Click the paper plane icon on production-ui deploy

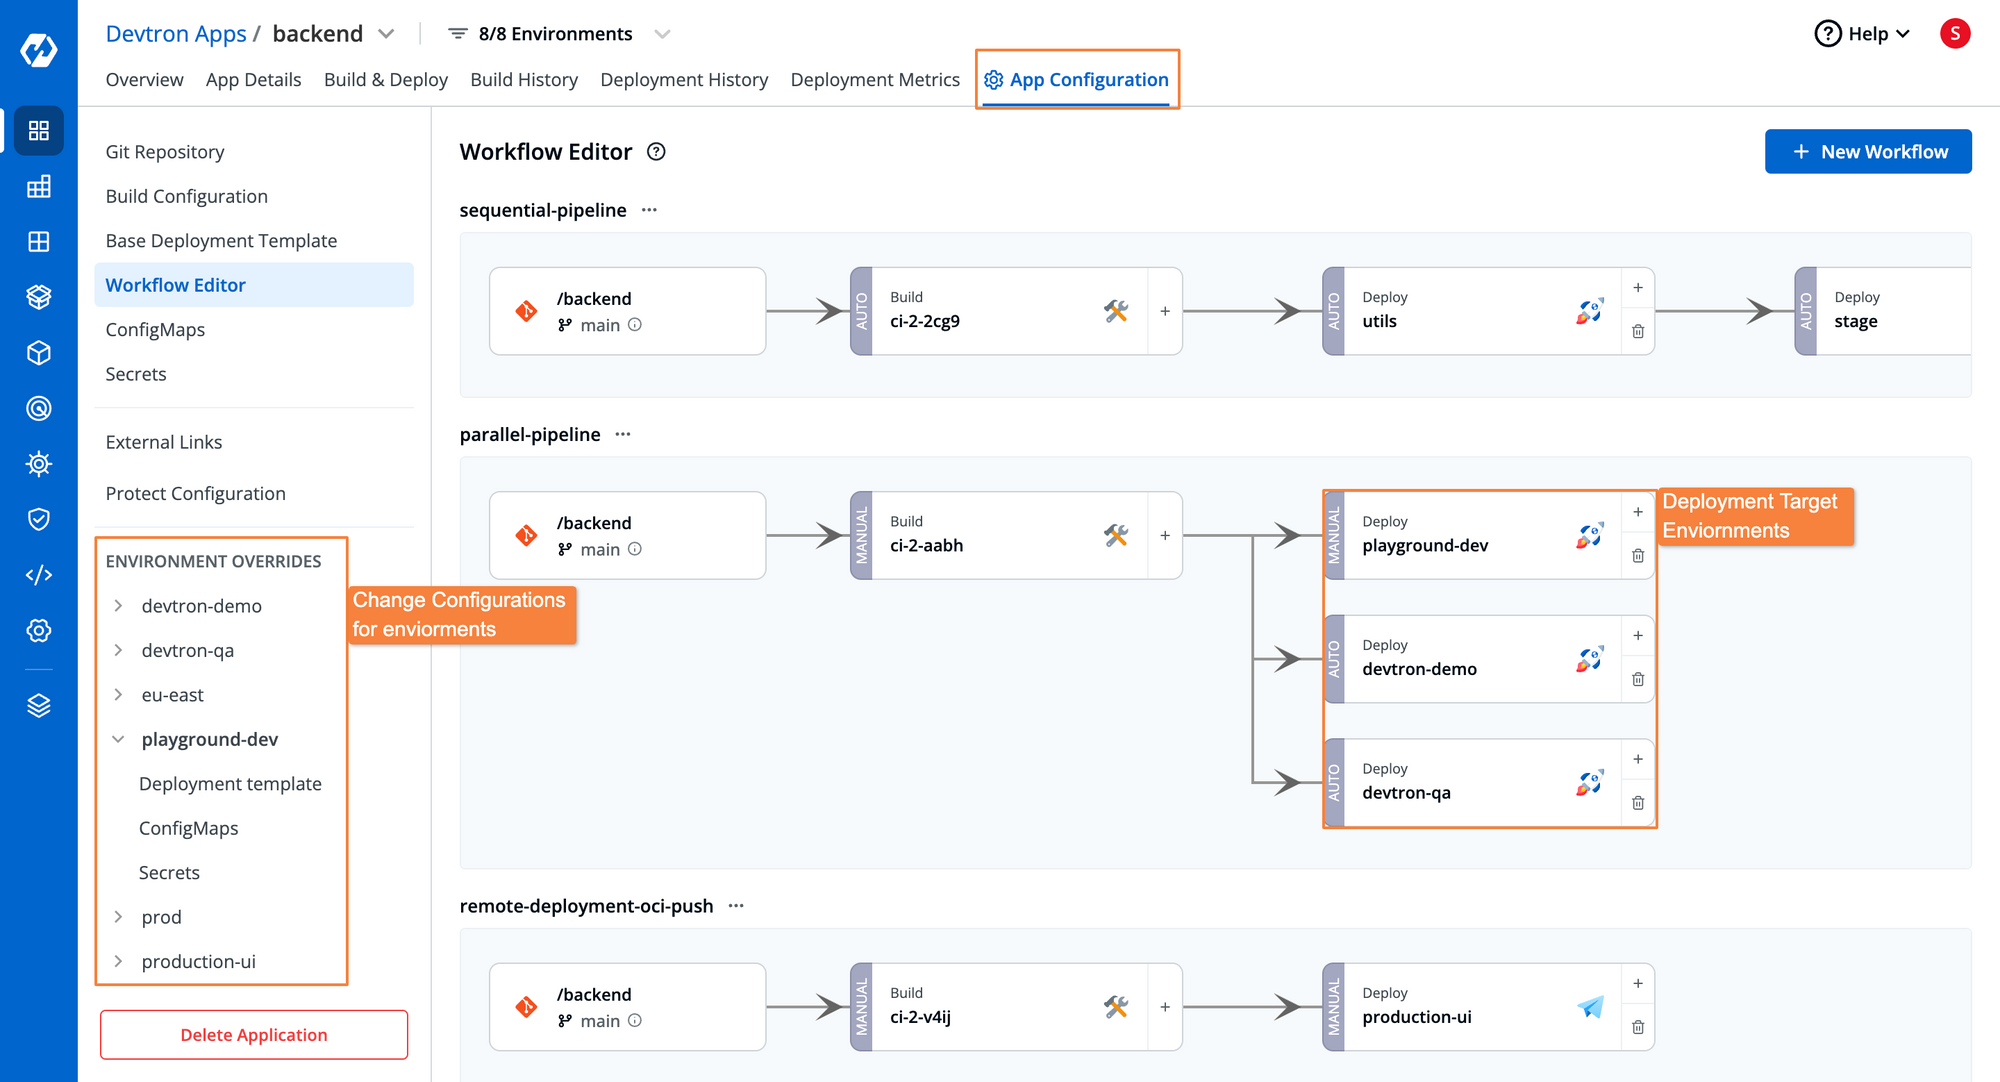coord(1590,1006)
